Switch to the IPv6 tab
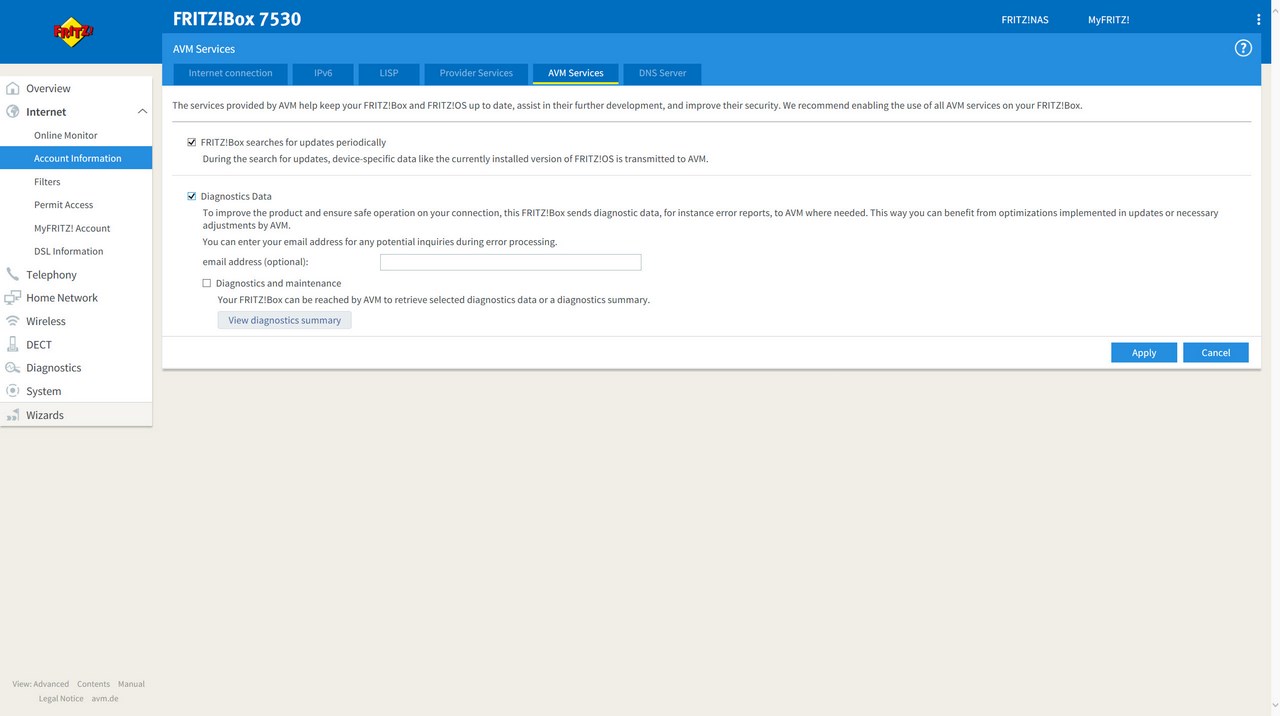Viewport: 1280px width, 716px height. (323, 73)
